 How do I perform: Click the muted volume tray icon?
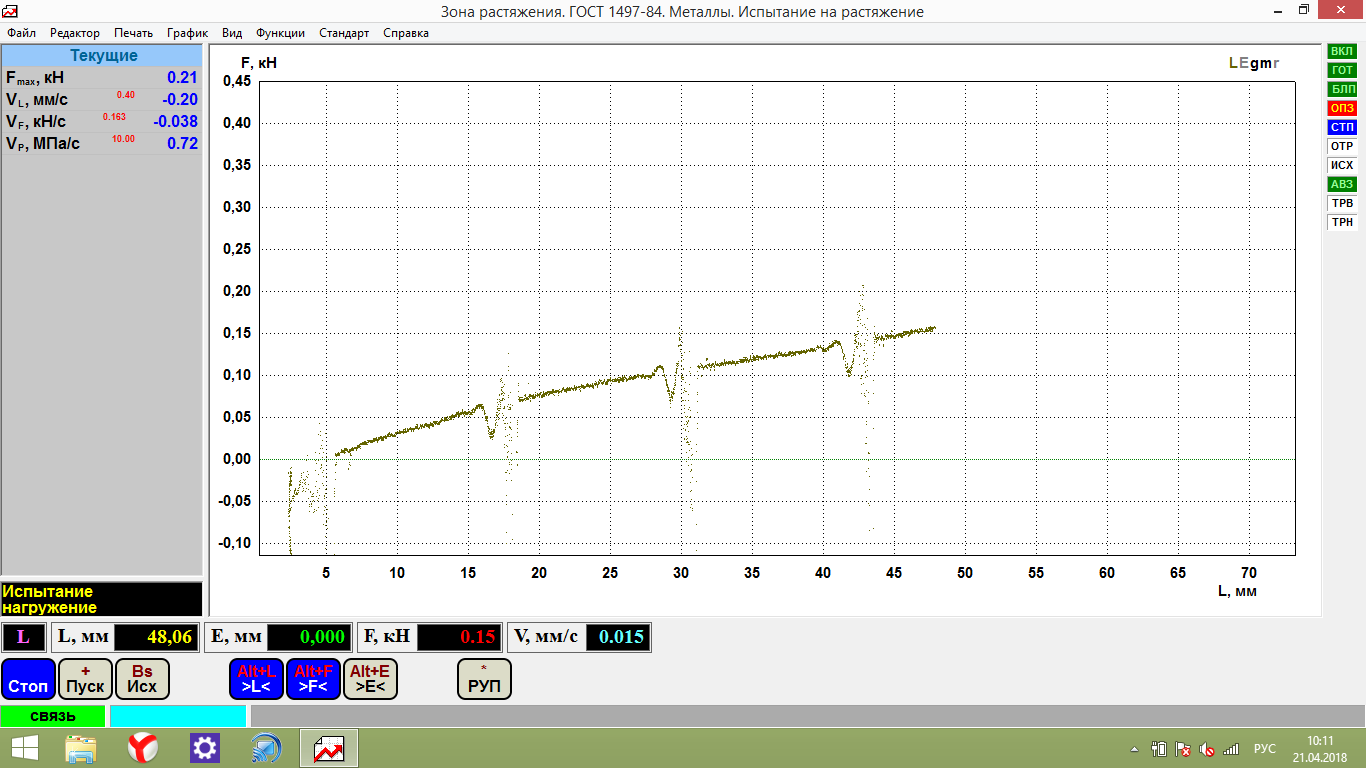tap(1207, 748)
